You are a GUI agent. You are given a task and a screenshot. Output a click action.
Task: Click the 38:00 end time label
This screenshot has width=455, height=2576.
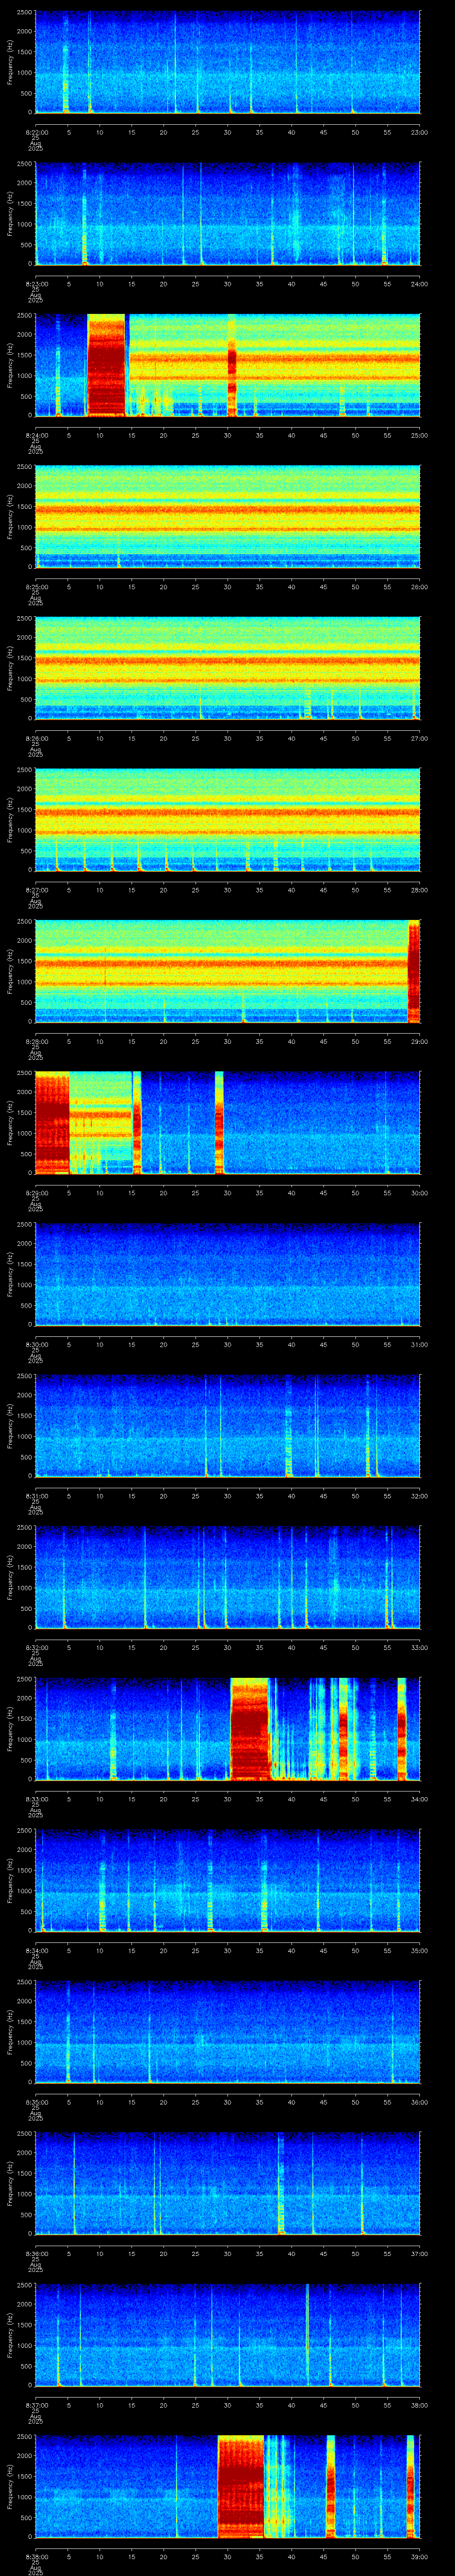tap(419, 2406)
